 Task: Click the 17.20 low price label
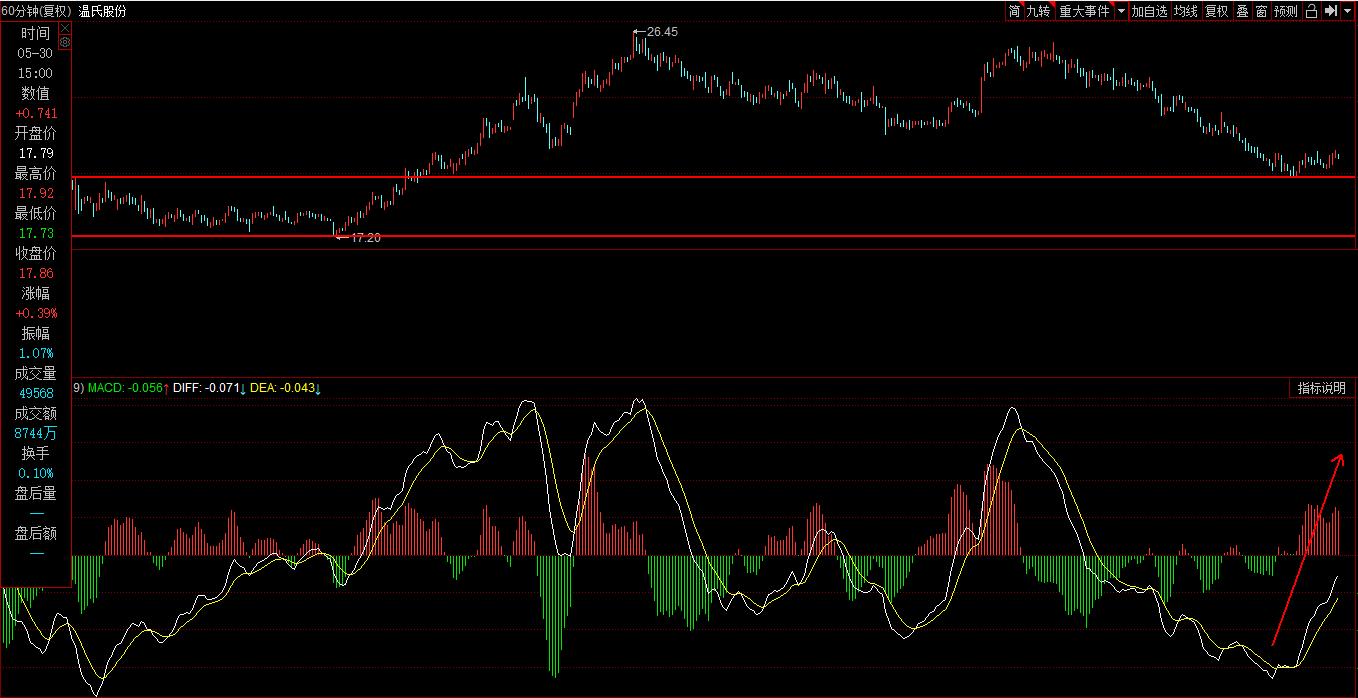pos(365,238)
